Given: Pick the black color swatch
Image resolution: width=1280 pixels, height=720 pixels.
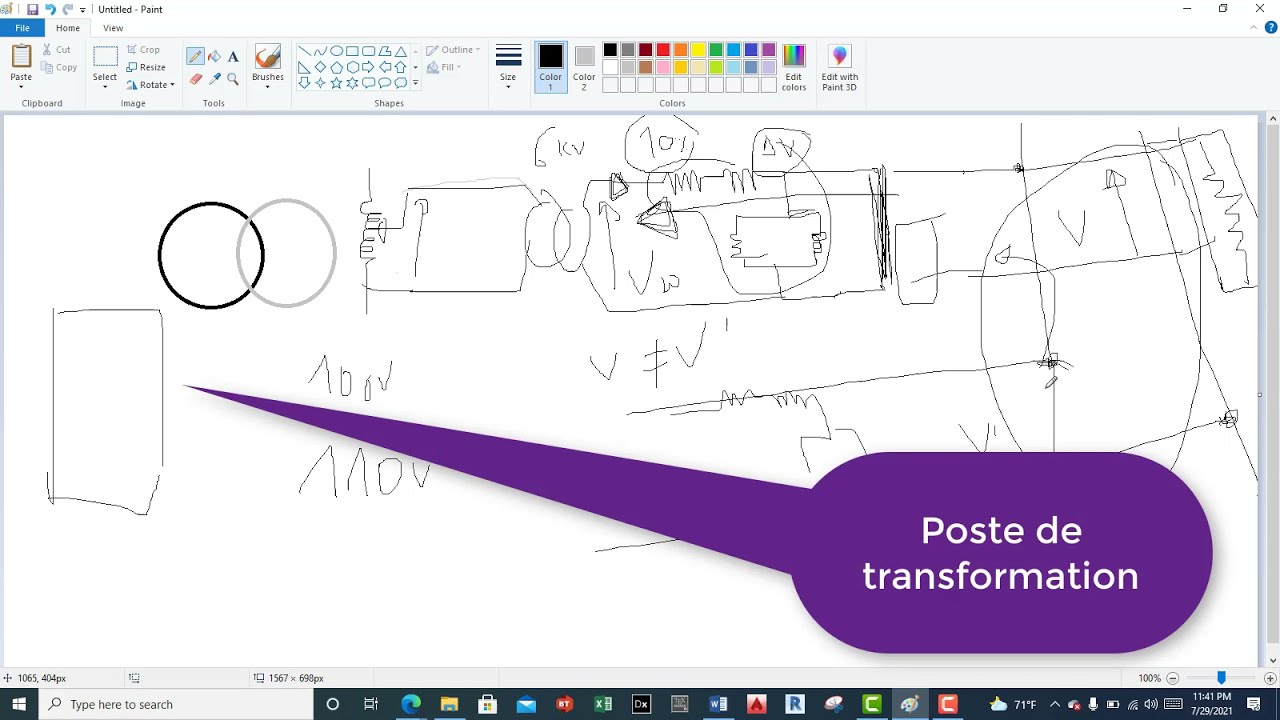Looking at the screenshot, I should pyautogui.click(x=610, y=50).
